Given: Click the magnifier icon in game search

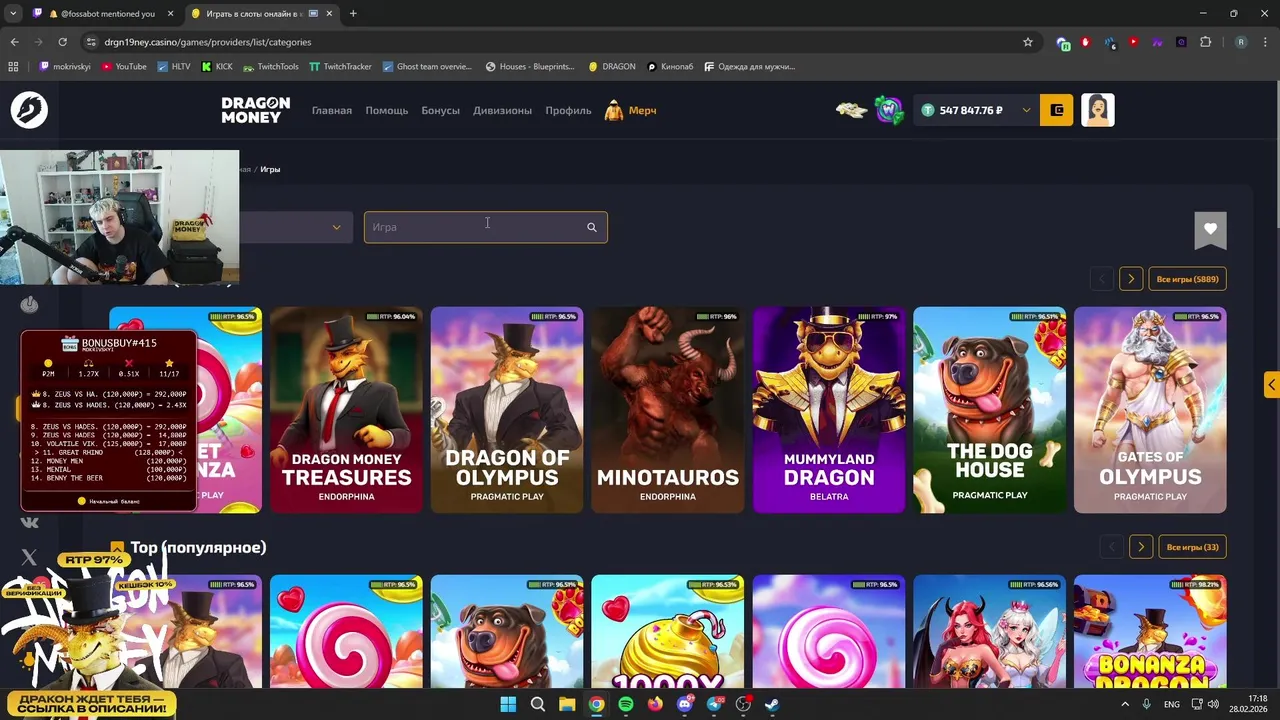Looking at the screenshot, I should 592,227.
